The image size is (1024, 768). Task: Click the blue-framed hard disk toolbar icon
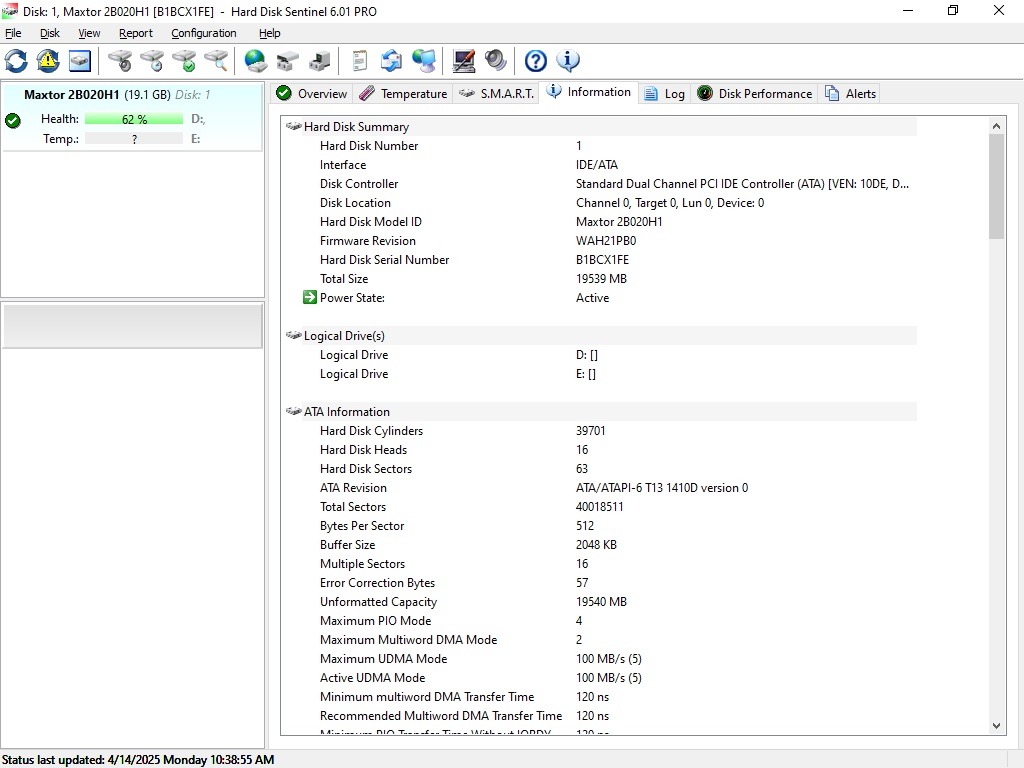click(80, 61)
